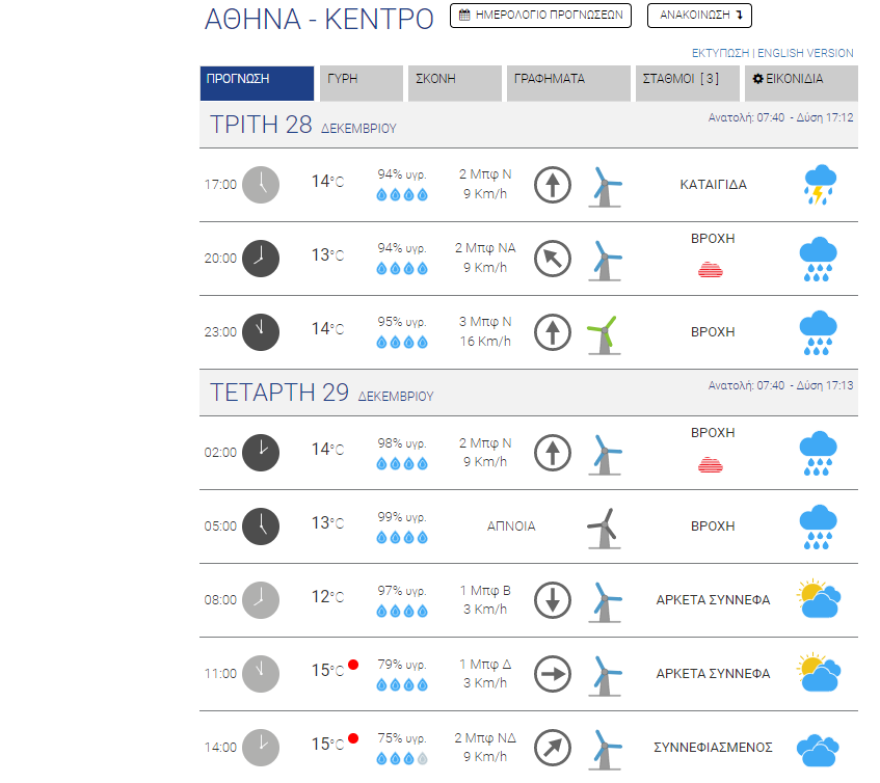This screenshot has width=880, height=783.
Task: Click the clock icon for 02:00
Action: [x=261, y=452]
